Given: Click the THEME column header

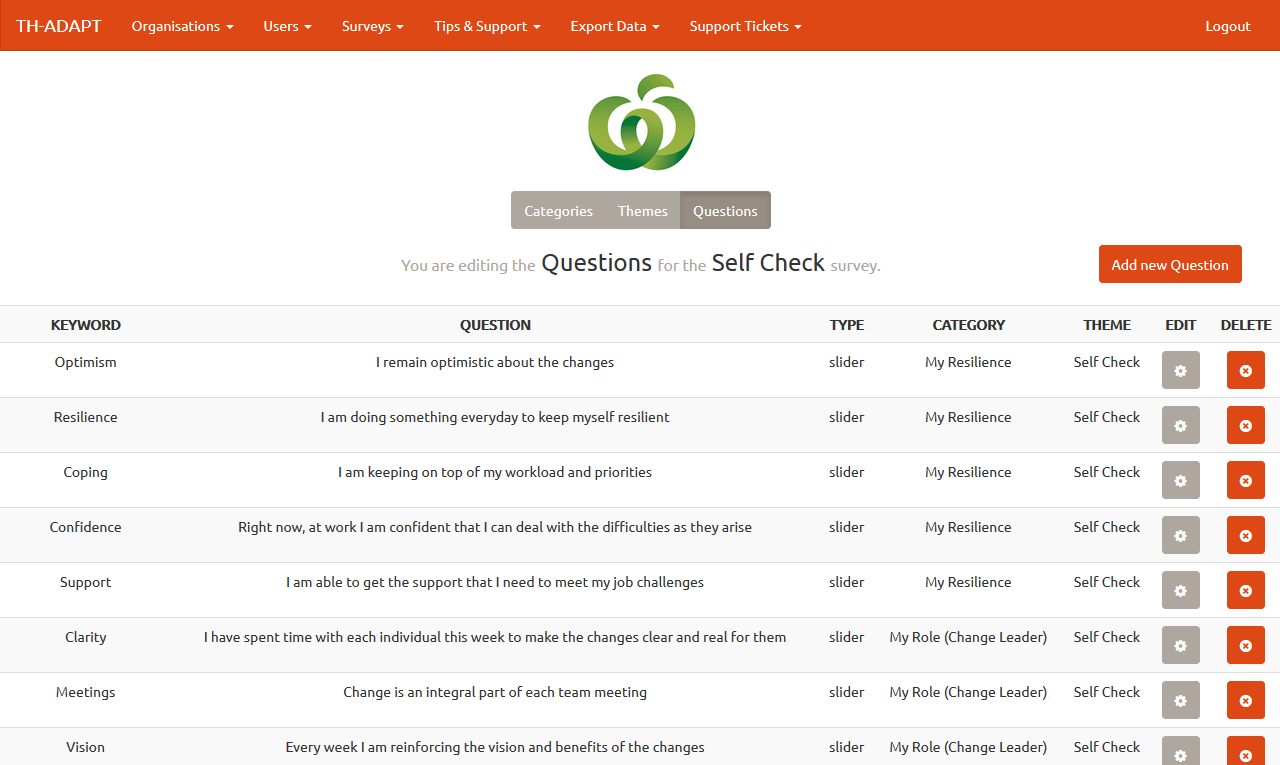Looking at the screenshot, I should click(x=1107, y=325).
